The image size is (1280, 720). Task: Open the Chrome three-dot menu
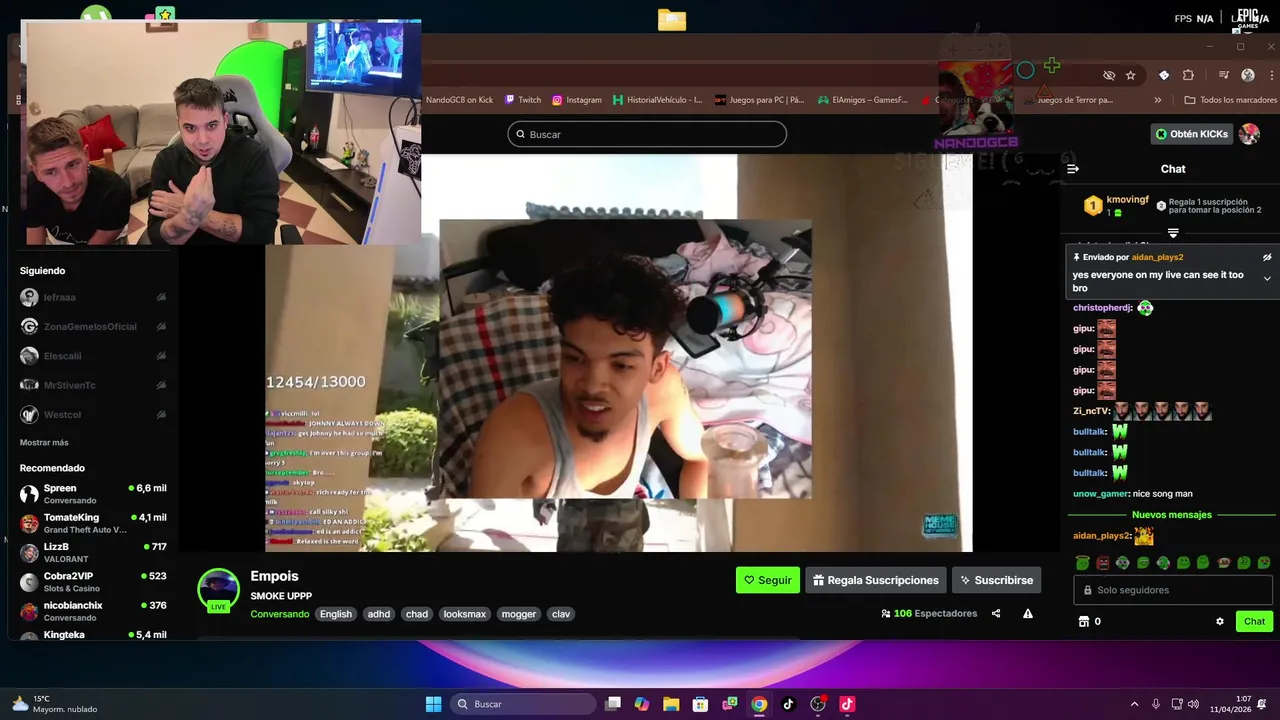point(1272,75)
